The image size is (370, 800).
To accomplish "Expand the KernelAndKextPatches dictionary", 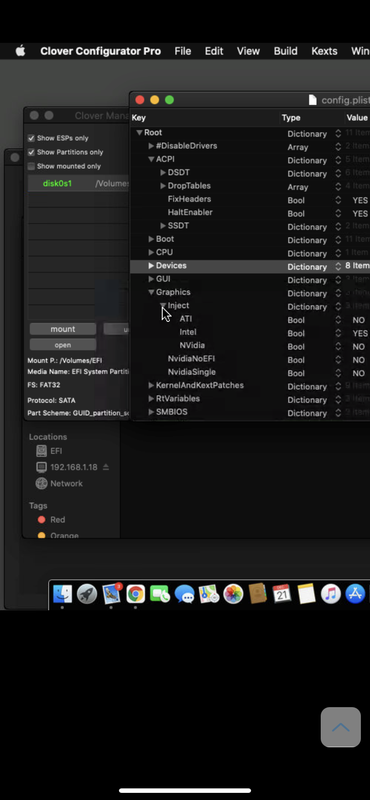I will [x=151, y=385].
